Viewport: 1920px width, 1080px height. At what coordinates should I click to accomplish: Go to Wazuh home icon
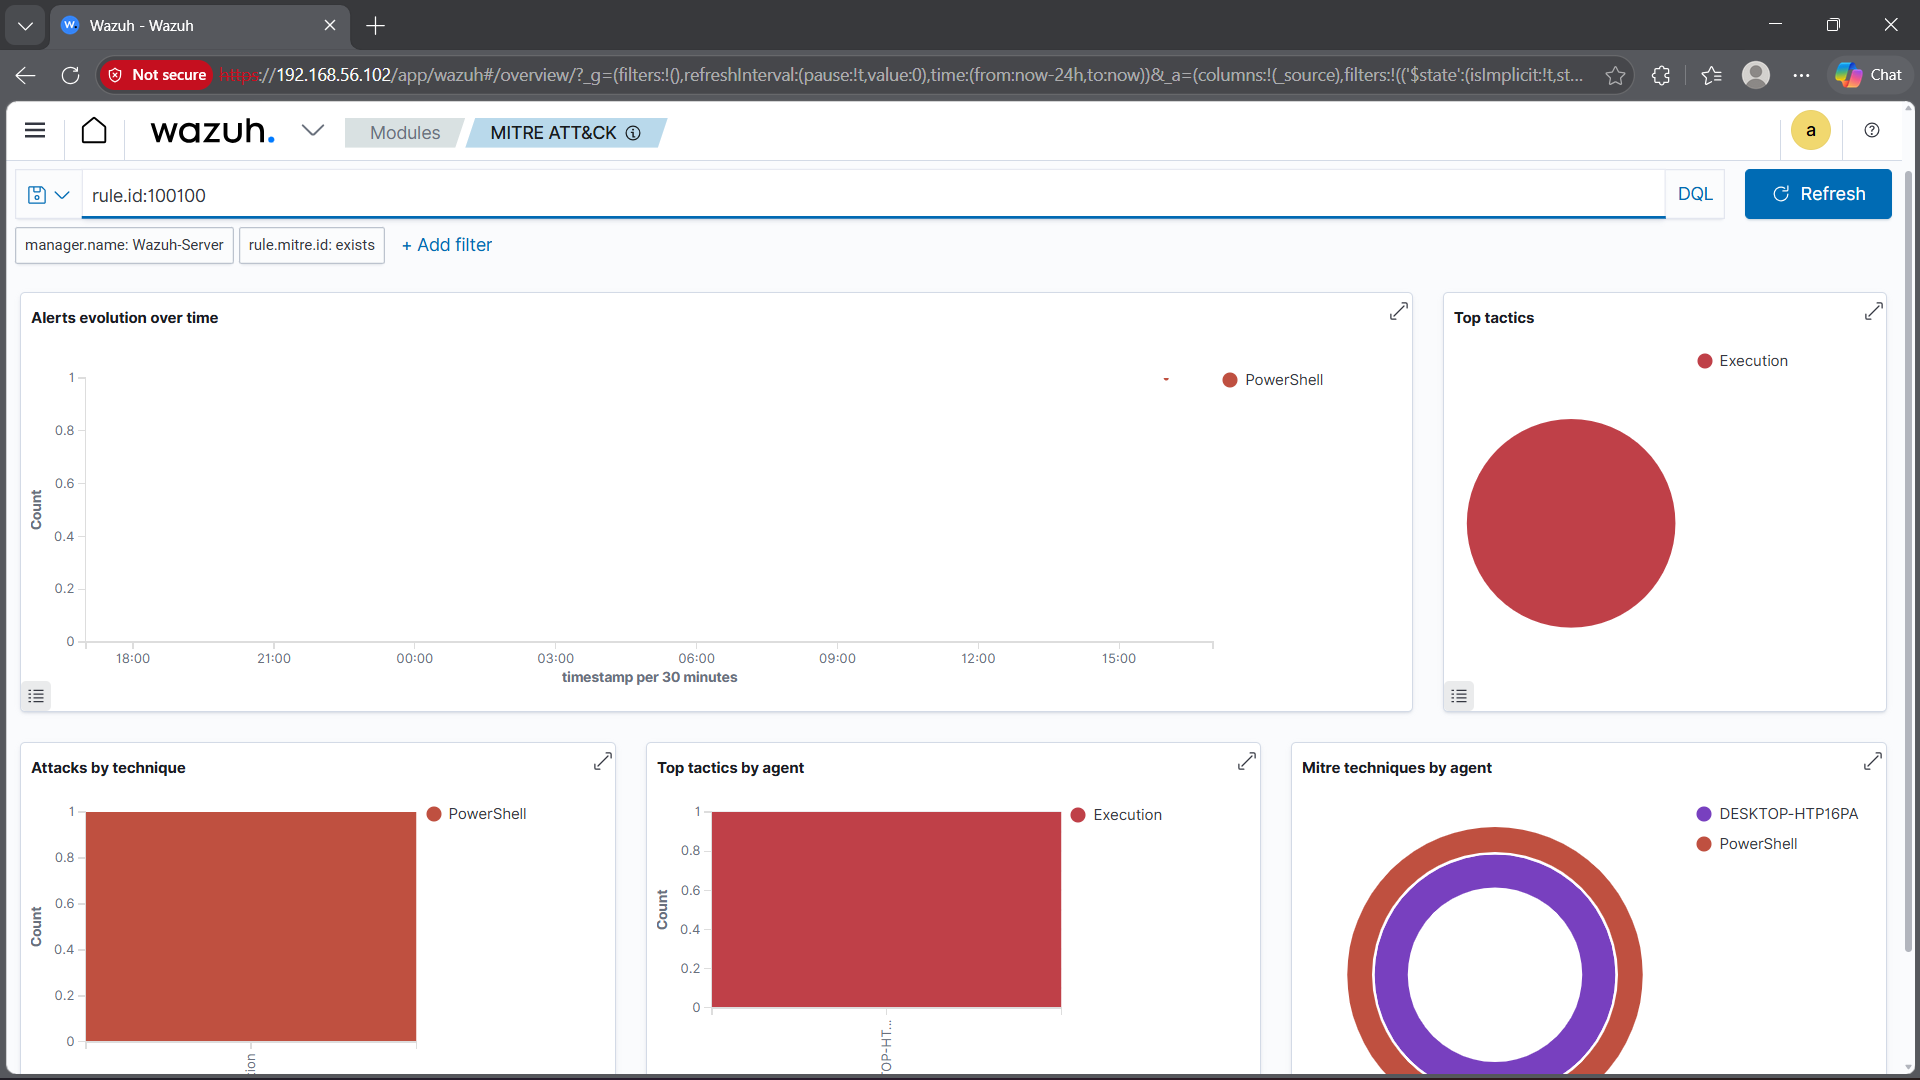(x=94, y=131)
